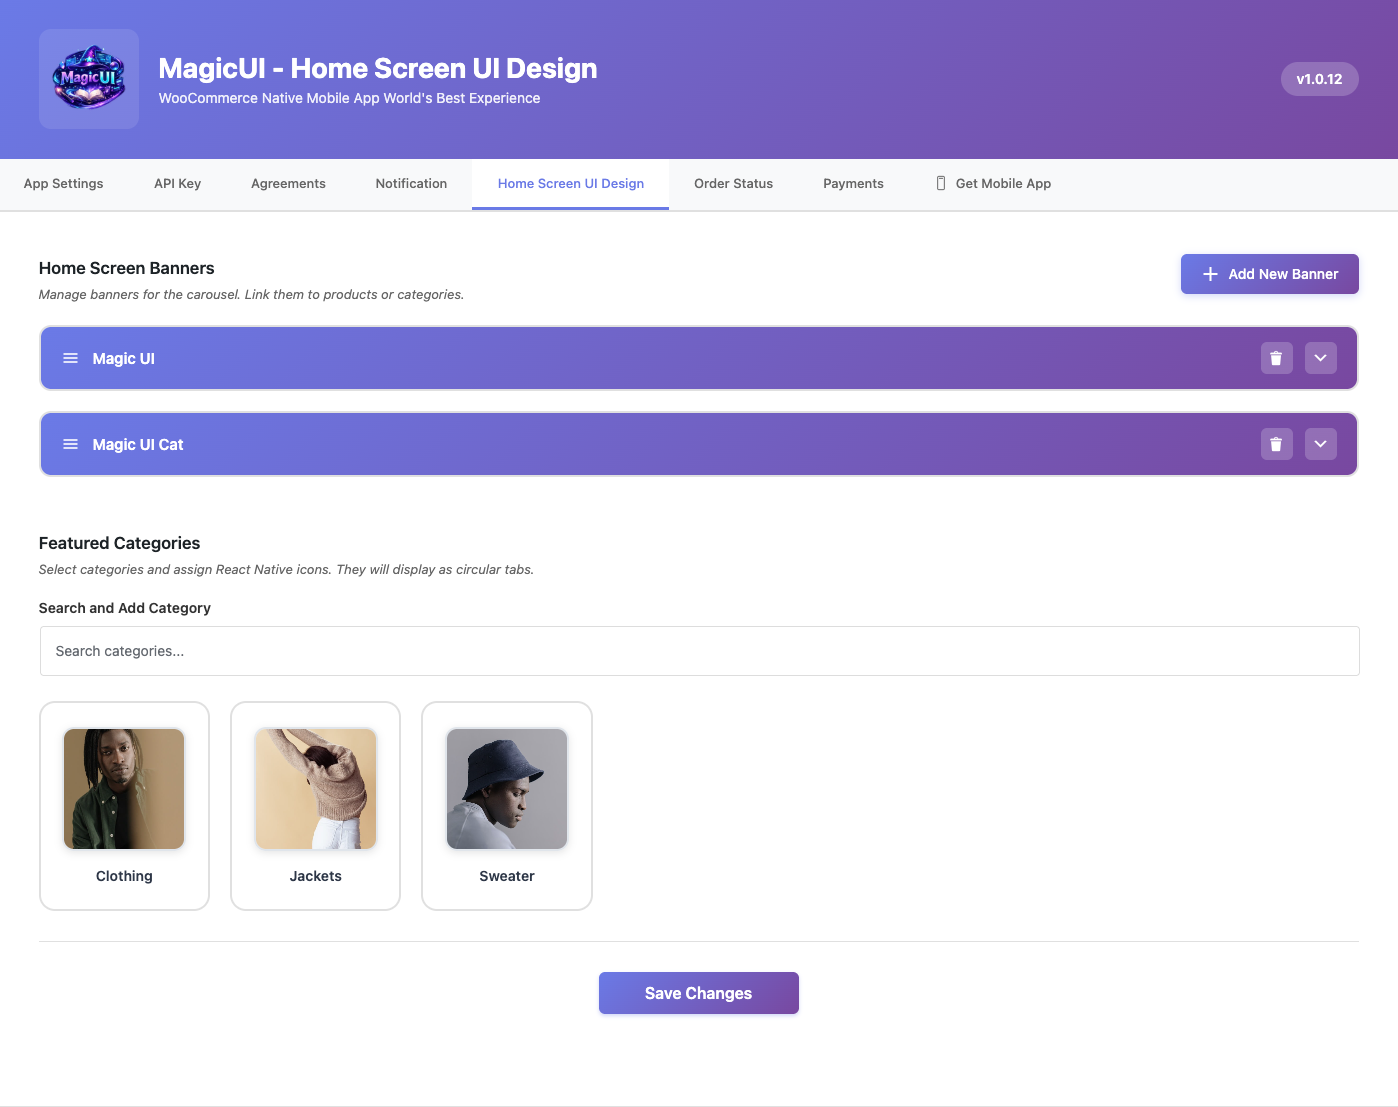Expand the Magic UI banner panel

point(1320,358)
